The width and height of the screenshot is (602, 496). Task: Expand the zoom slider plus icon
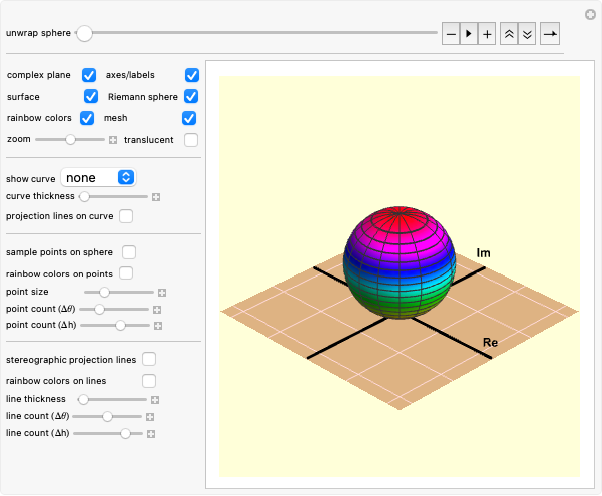tap(113, 140)
